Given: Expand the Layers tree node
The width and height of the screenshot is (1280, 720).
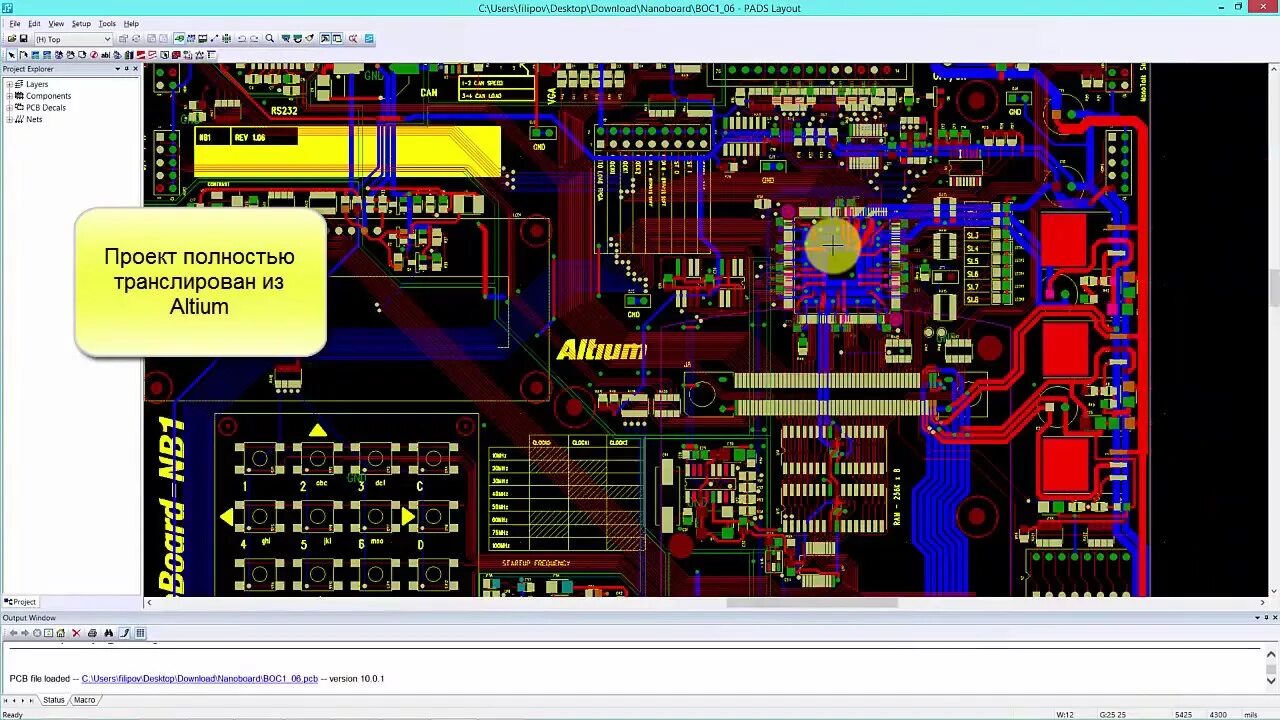Looking at the screenshot, I should point(9,84).
